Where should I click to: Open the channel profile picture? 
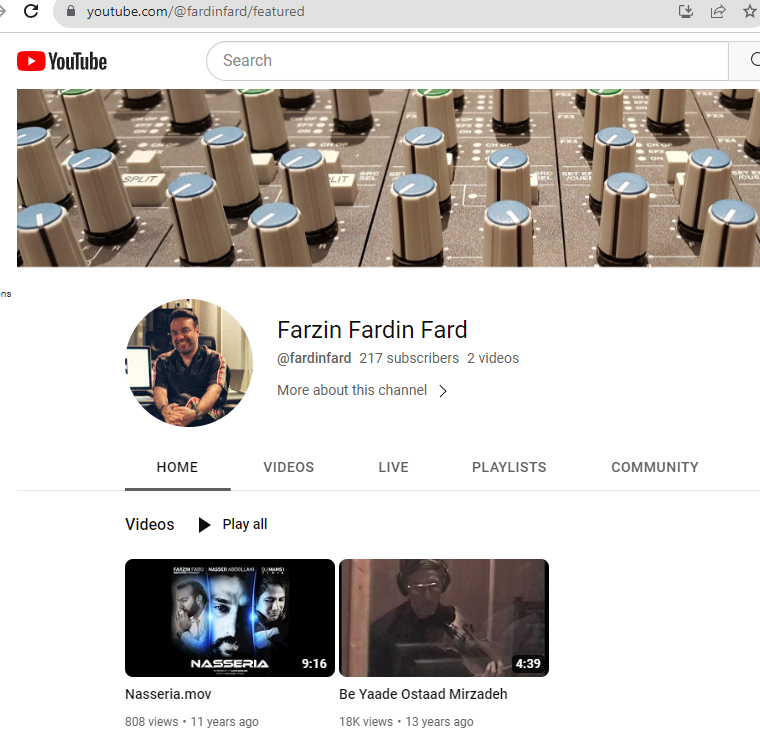click(189, 363)
